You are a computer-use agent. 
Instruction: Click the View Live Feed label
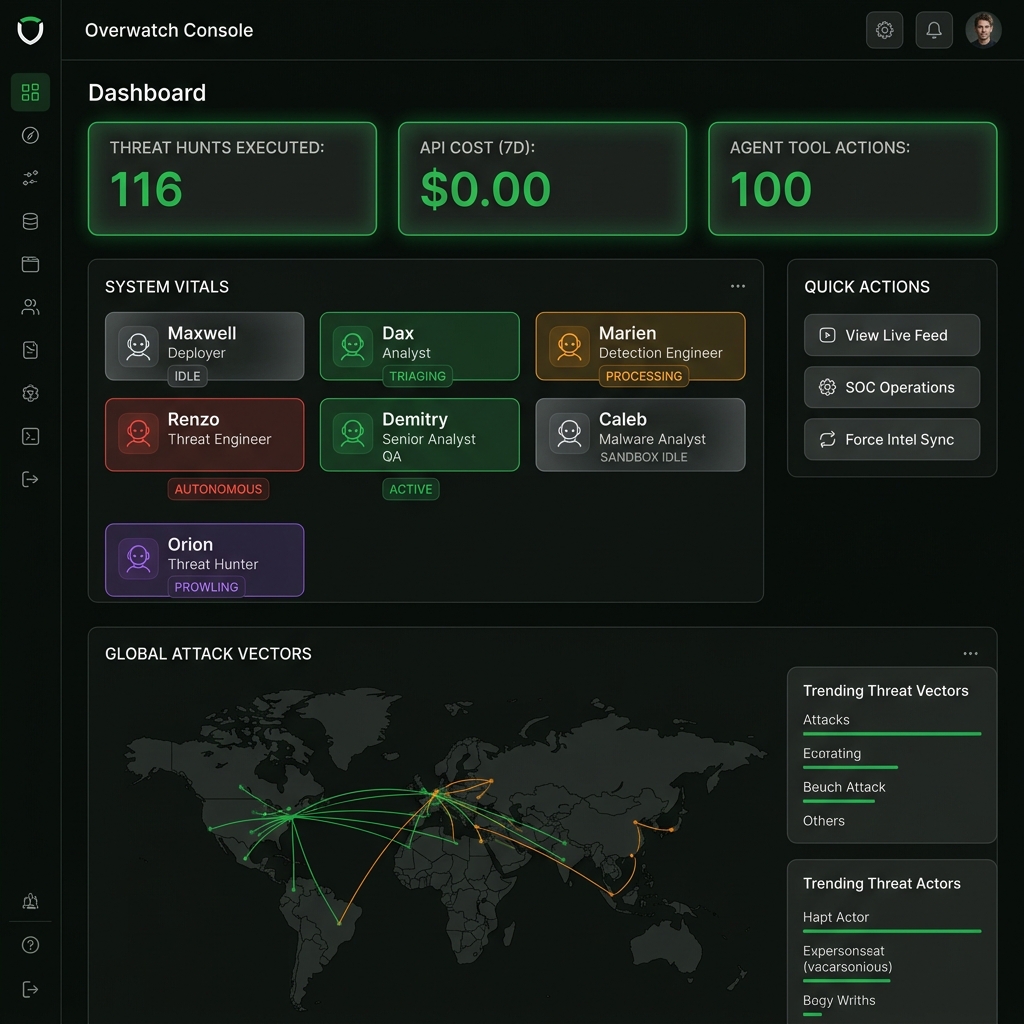896,336
